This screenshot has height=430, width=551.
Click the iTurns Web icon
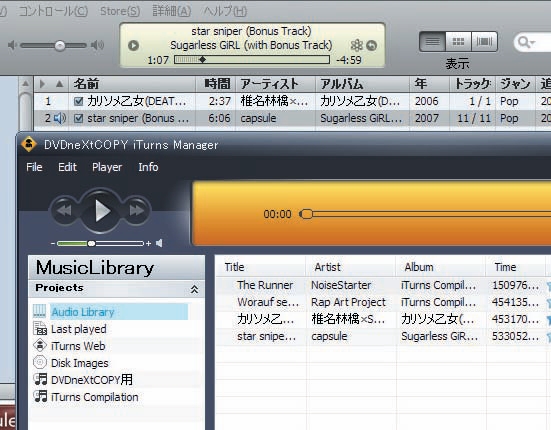pos(40,345)
